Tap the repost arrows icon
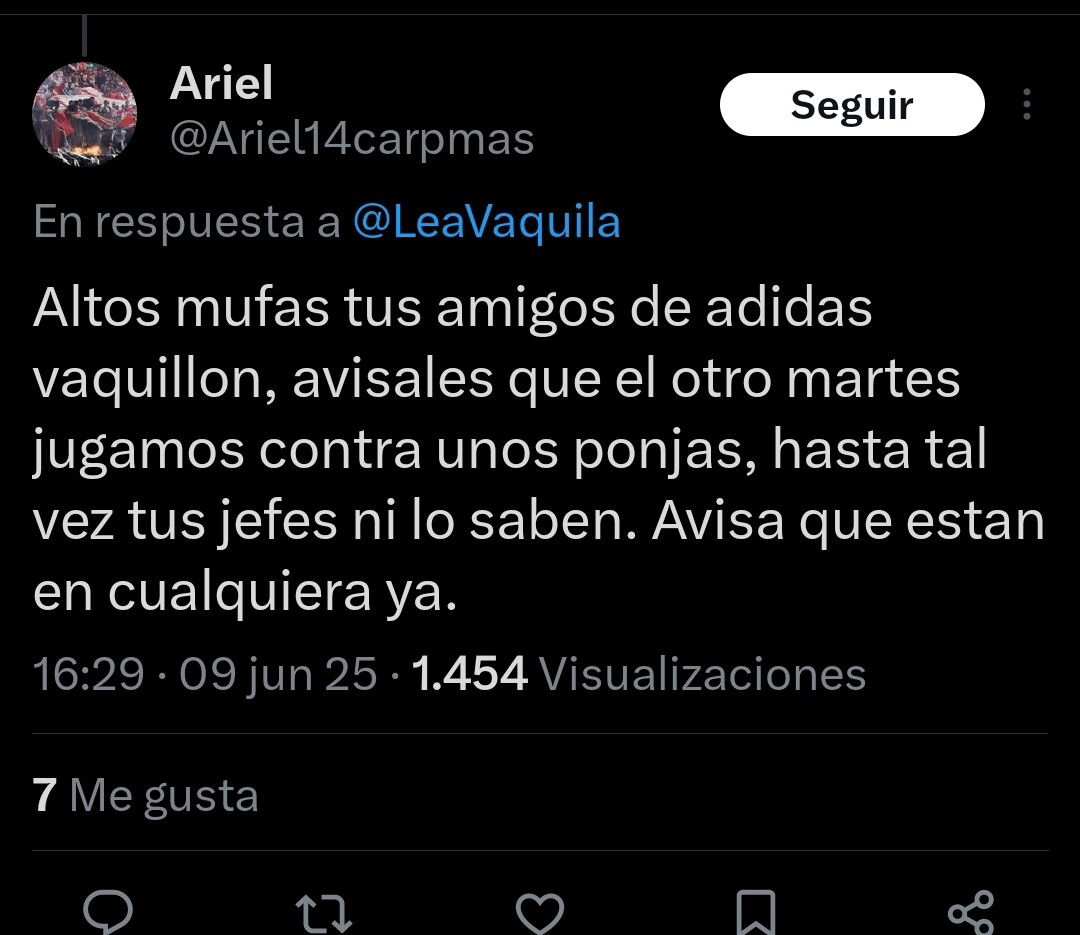The height and width of the screenshot is (935, 1080). click(x=324, y=913)
